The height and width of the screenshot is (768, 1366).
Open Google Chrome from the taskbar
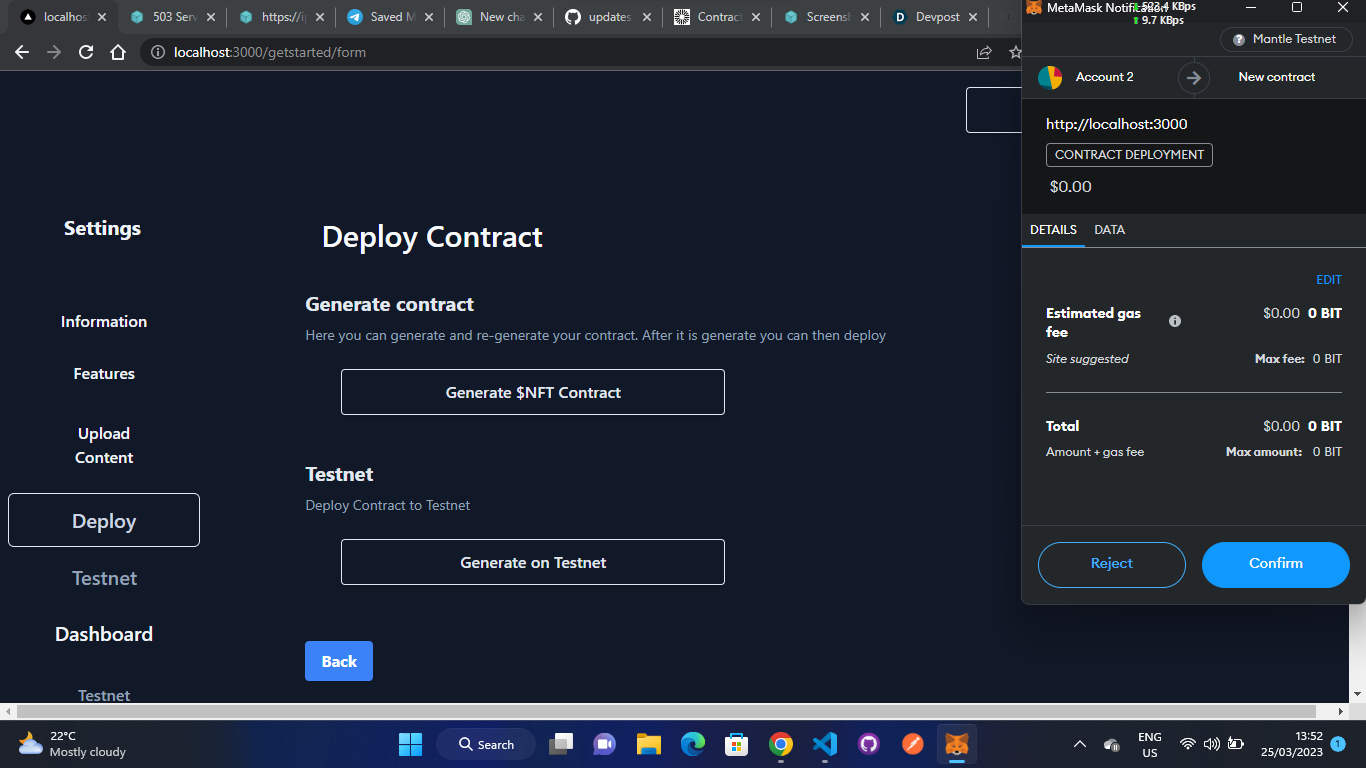coord(780,744)
